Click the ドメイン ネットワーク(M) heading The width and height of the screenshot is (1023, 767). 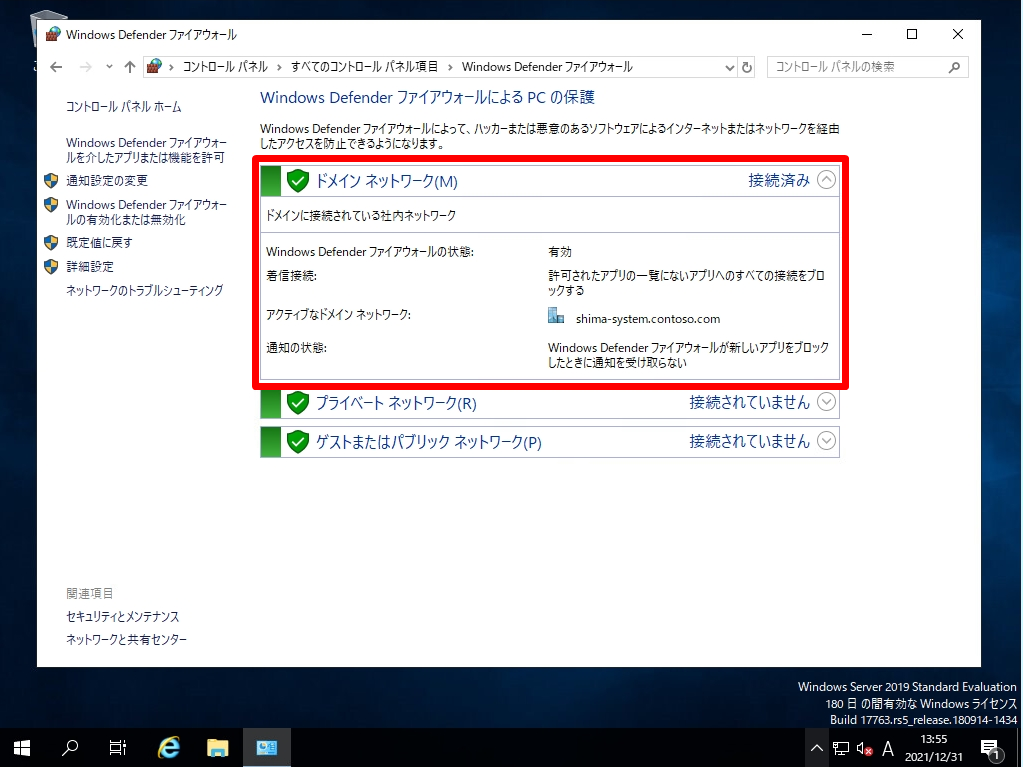coord(387,181)
